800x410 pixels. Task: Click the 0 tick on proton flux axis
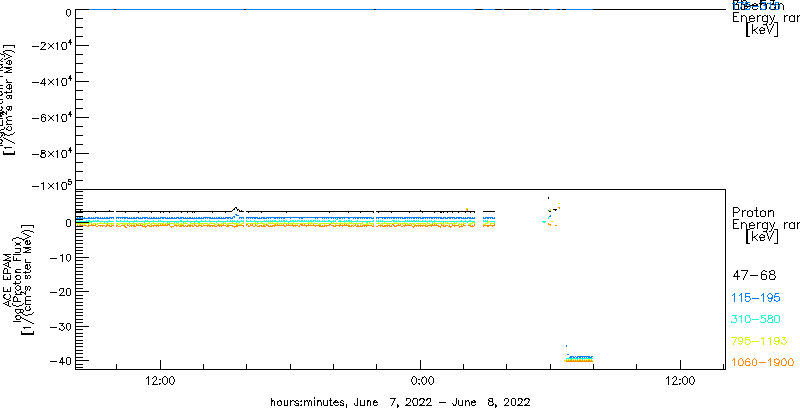pyautogui.click(x=67, y=223)
